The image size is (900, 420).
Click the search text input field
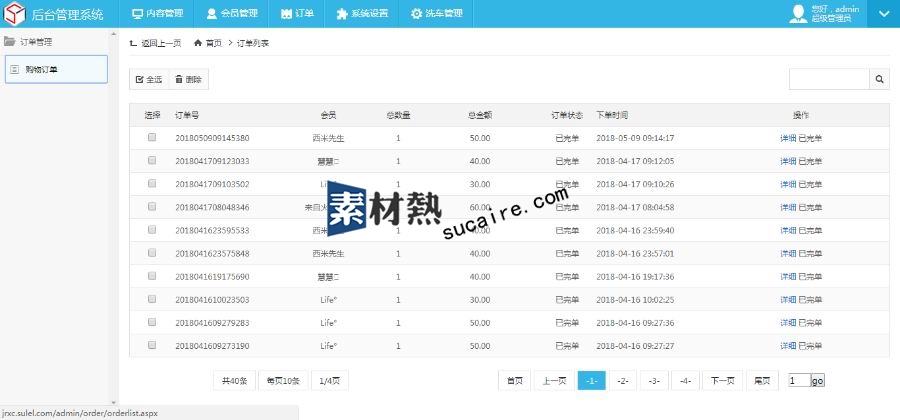point(828,79)
